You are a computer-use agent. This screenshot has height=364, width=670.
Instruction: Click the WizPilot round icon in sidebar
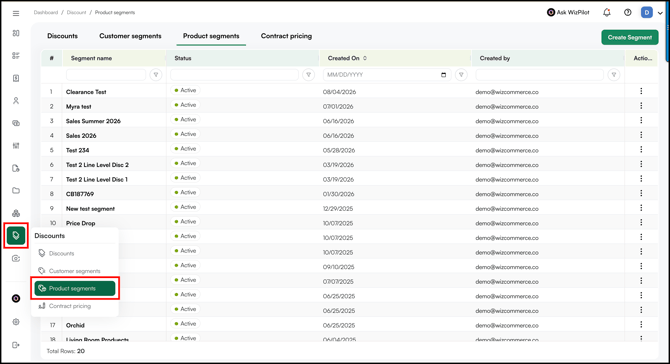tap(16, 298)
